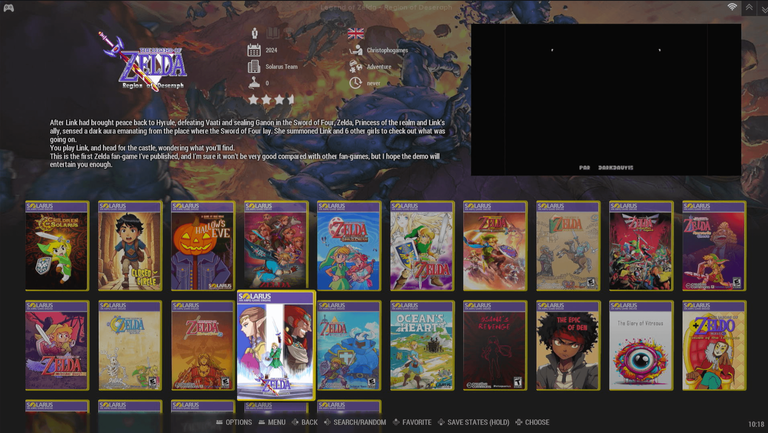This screenshot has height=433, width=768.
Task: Click the black video preview panel
Action: click(606, 100)
